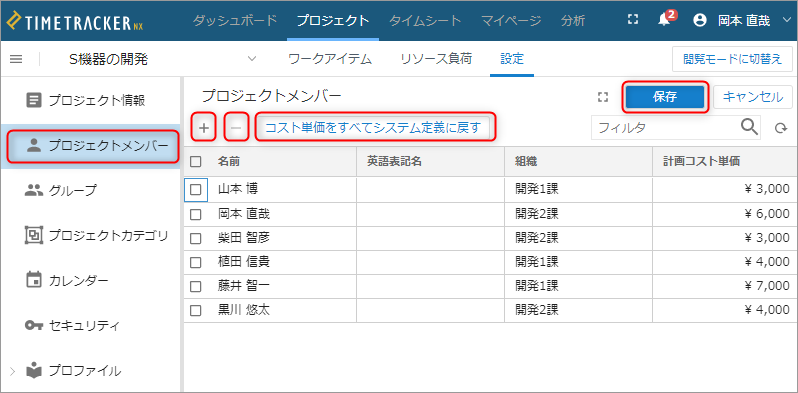Screen dimensions: 798x393
Task: Remove member with the minus icon
Action: [236, 128]
